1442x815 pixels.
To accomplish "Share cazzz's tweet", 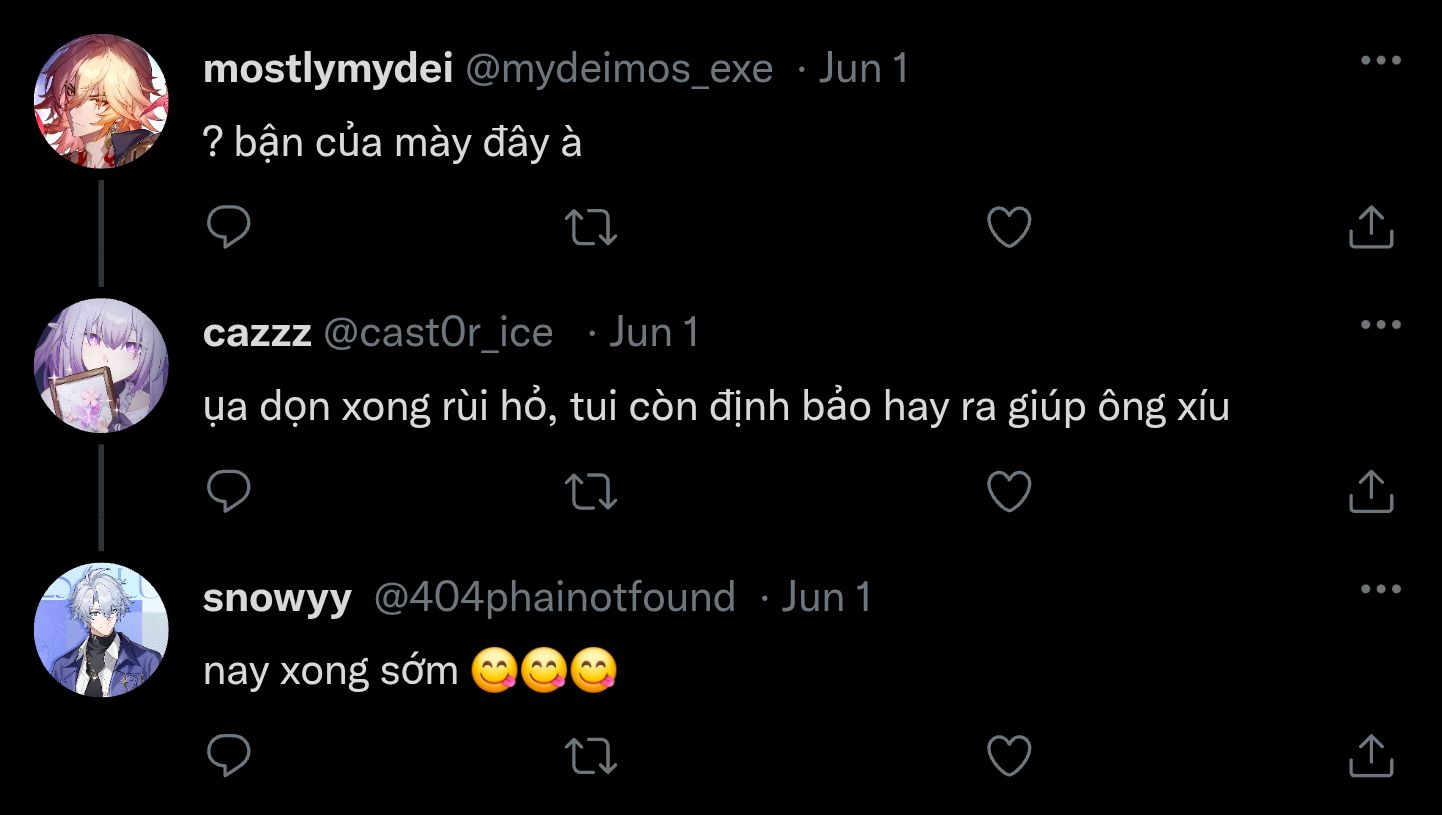I will point(1371,491).
